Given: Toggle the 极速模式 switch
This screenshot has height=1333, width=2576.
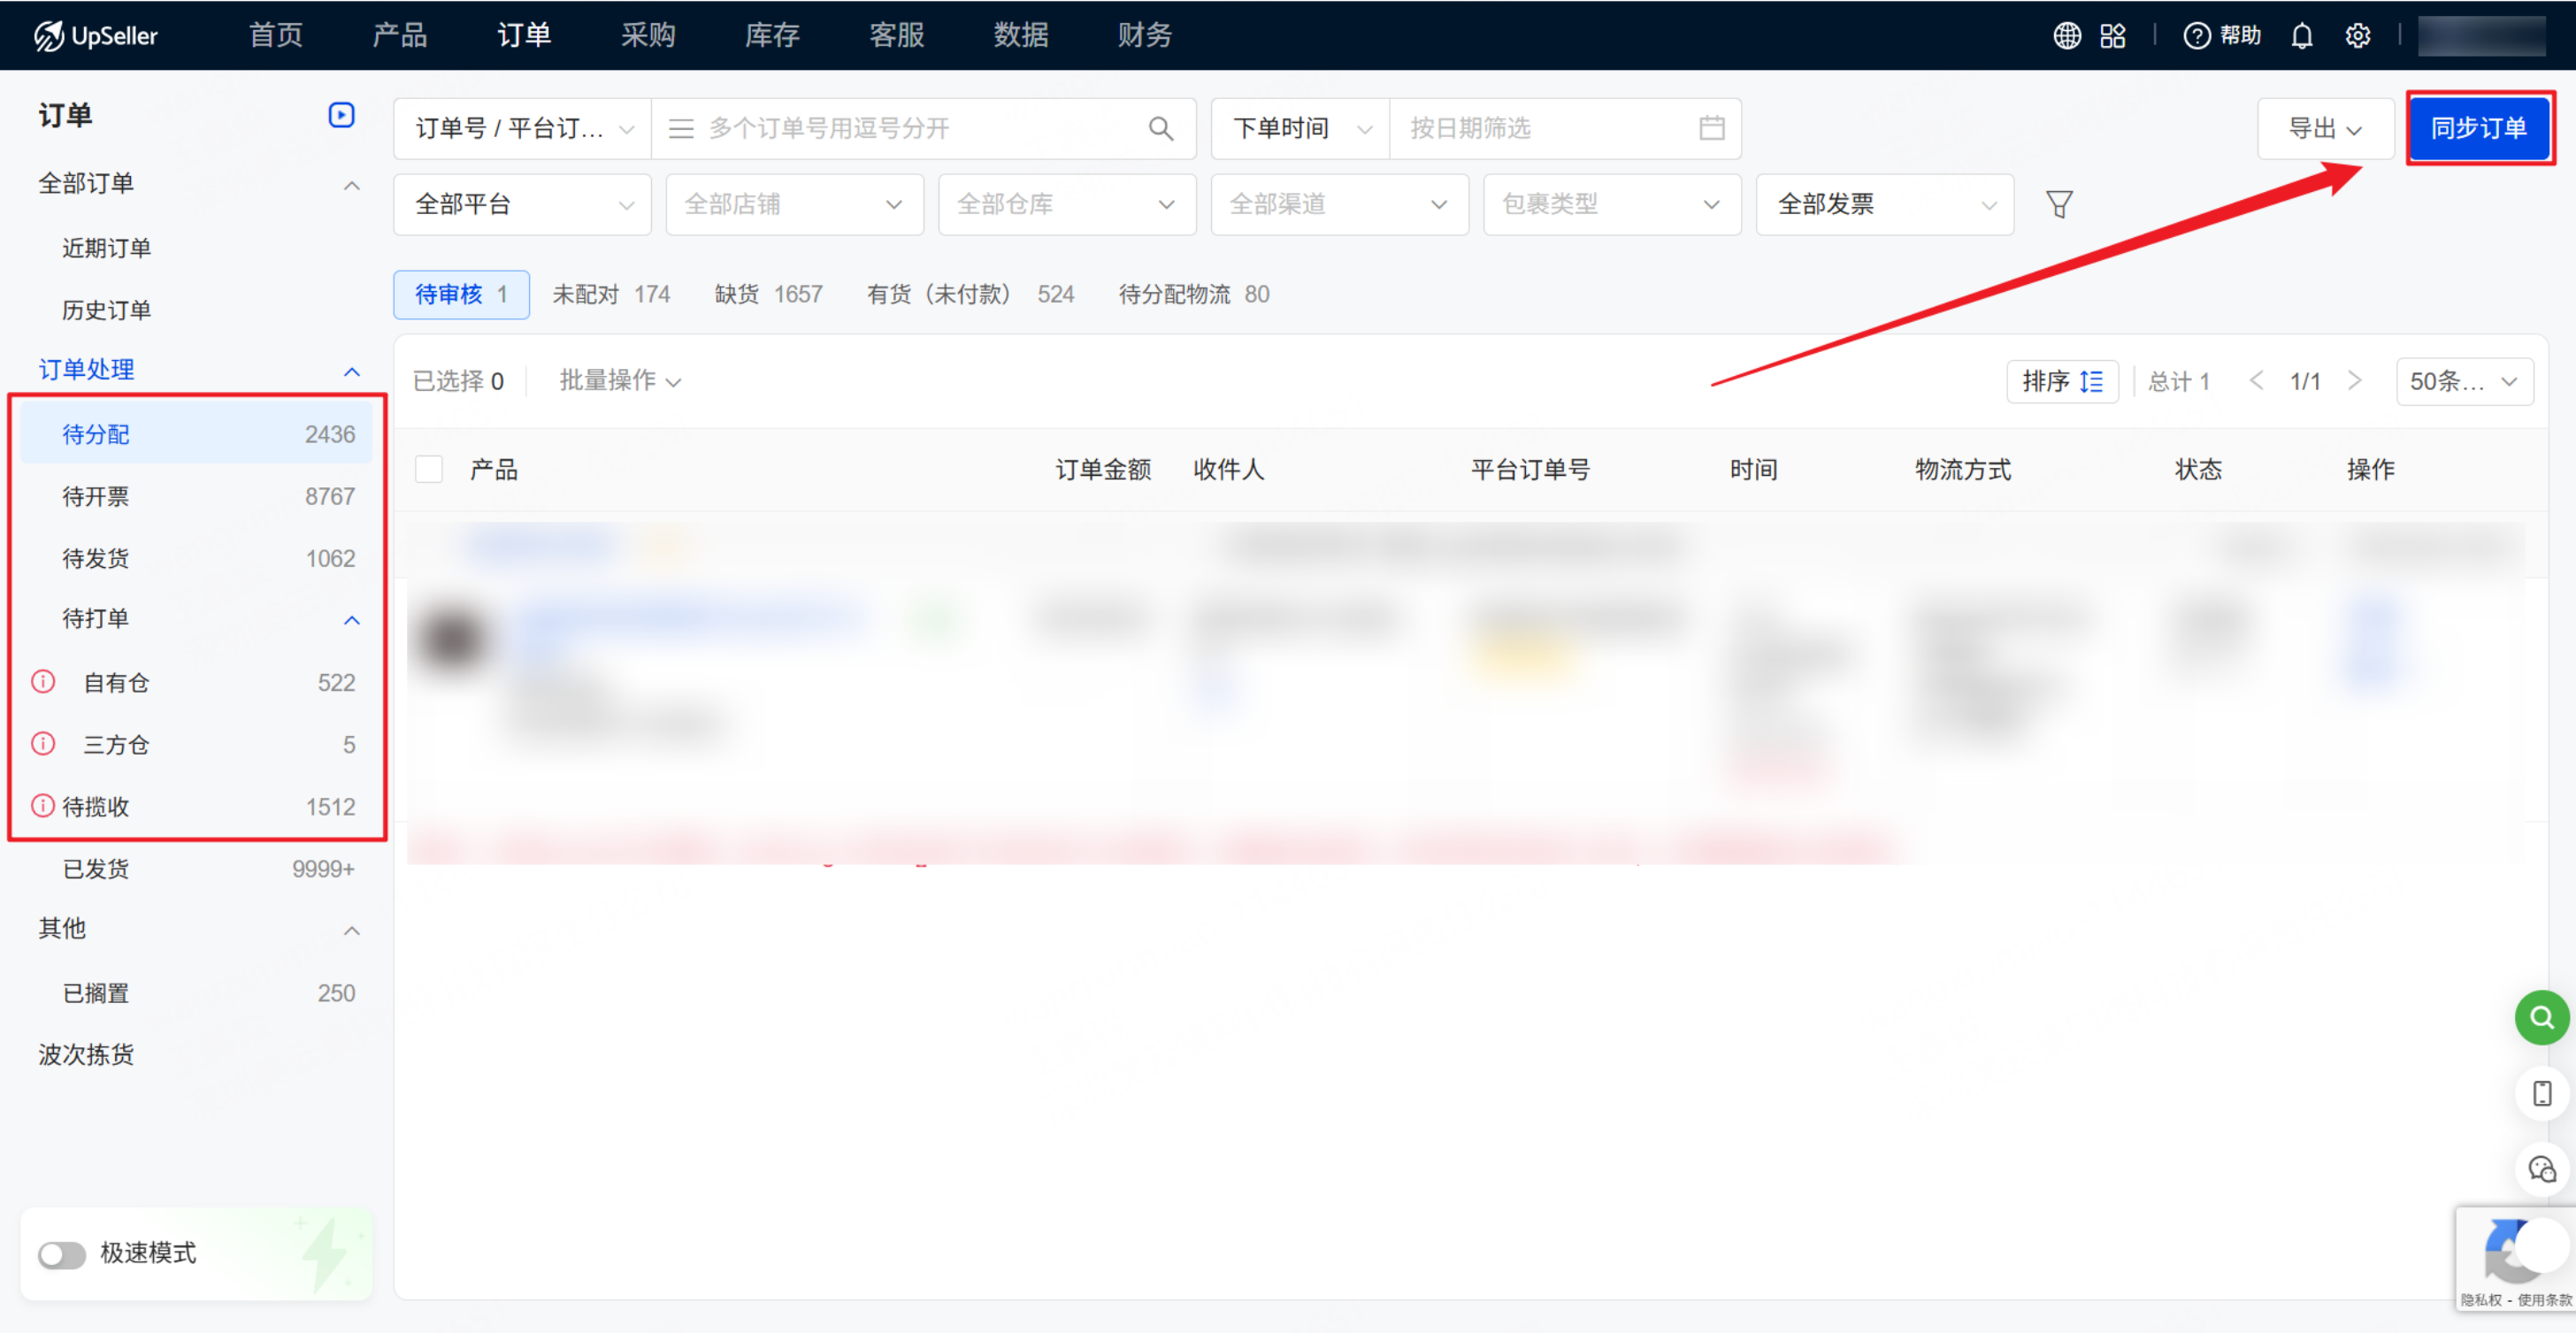Looking at the screenshot, I should point(62,1254).
